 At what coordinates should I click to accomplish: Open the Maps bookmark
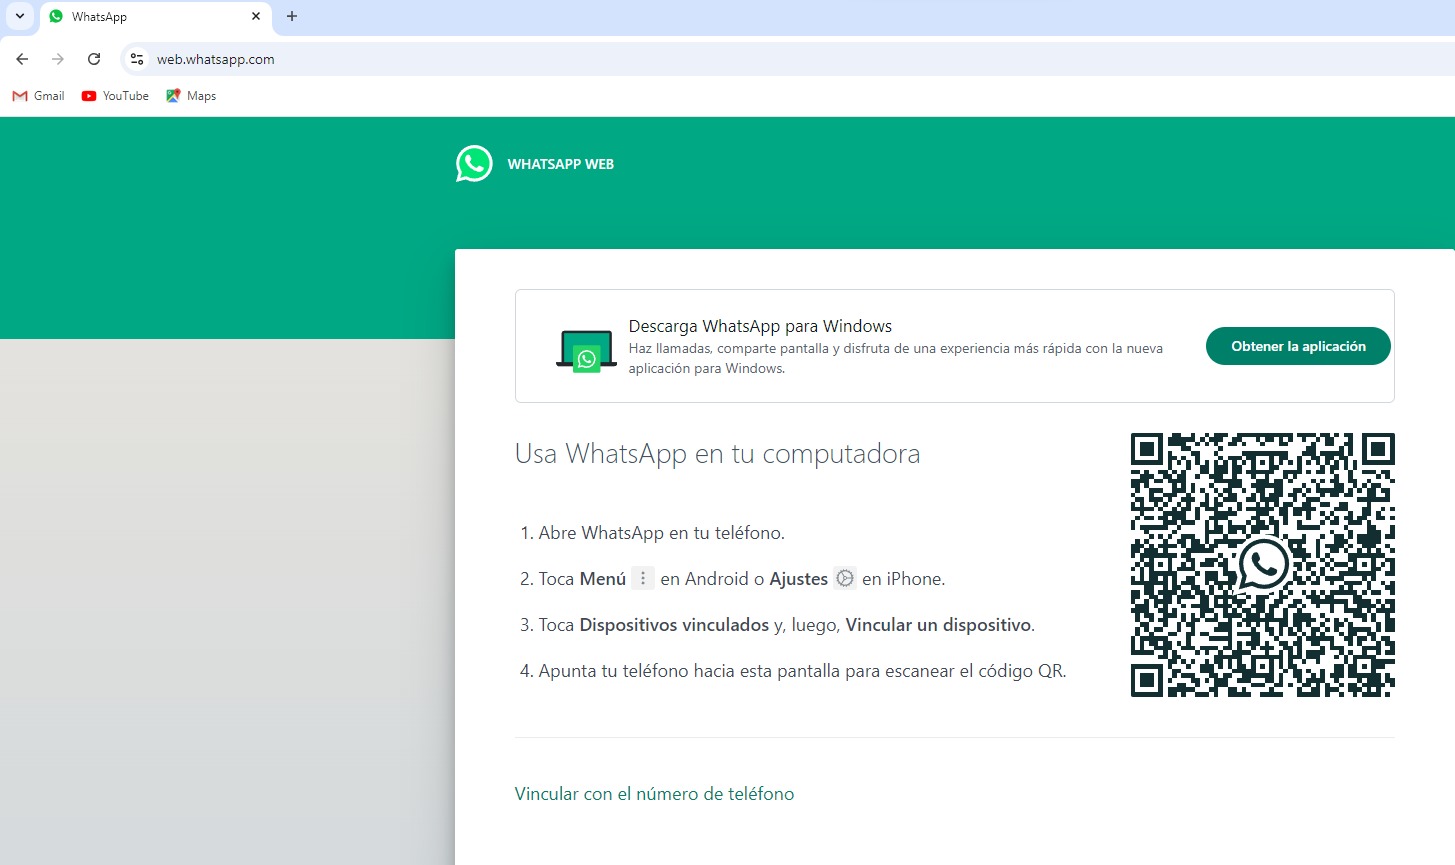pos(190,95)
